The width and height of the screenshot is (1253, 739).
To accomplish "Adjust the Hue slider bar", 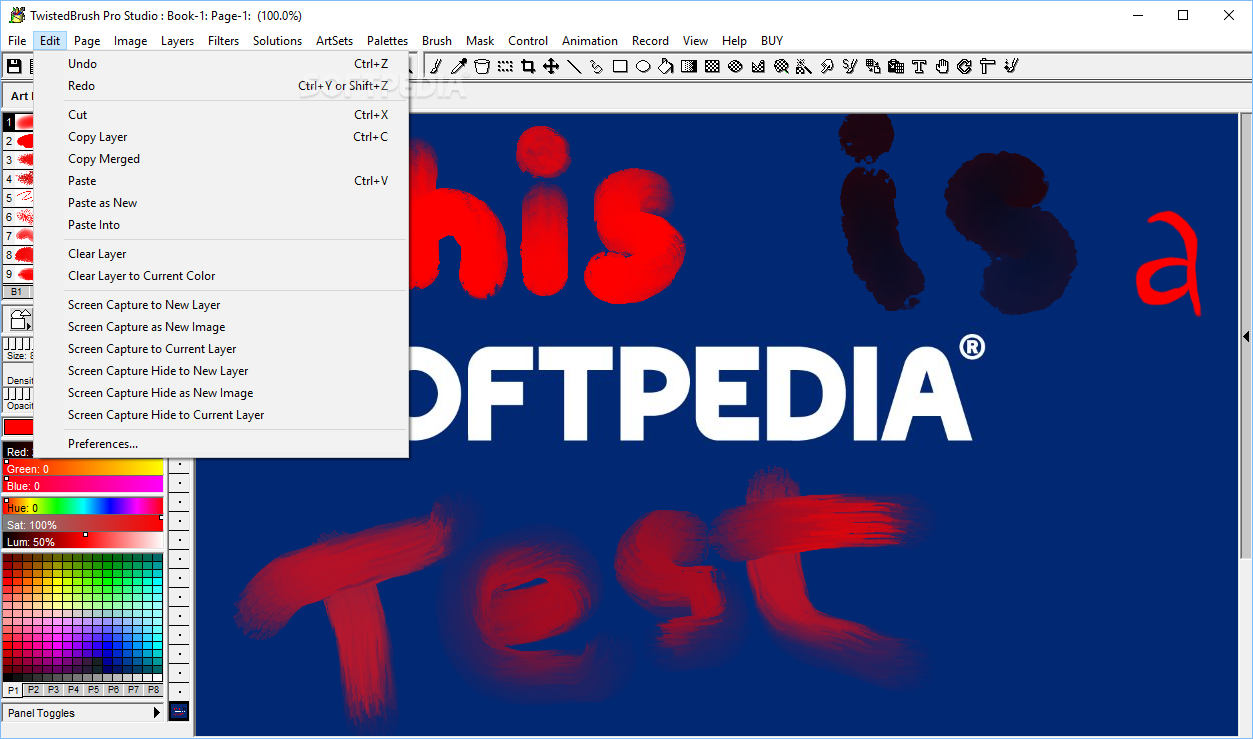I will click(83, 507).
